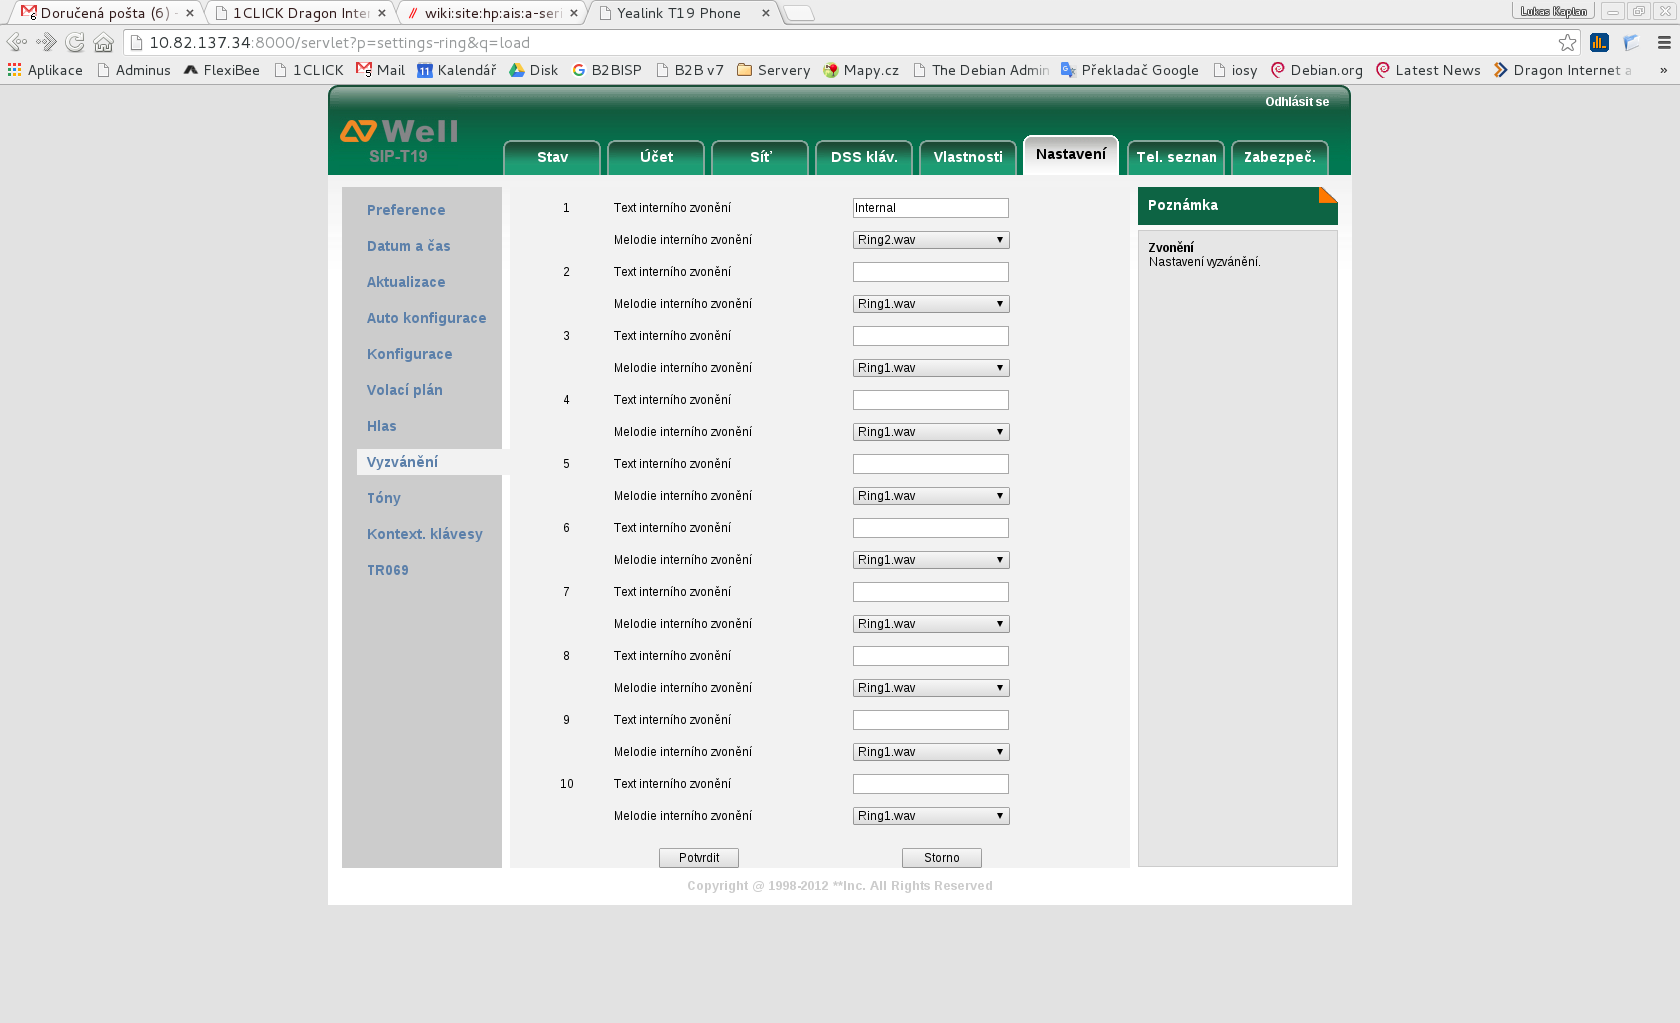Bookmark page with the star icon

[x=1567, y=42]
